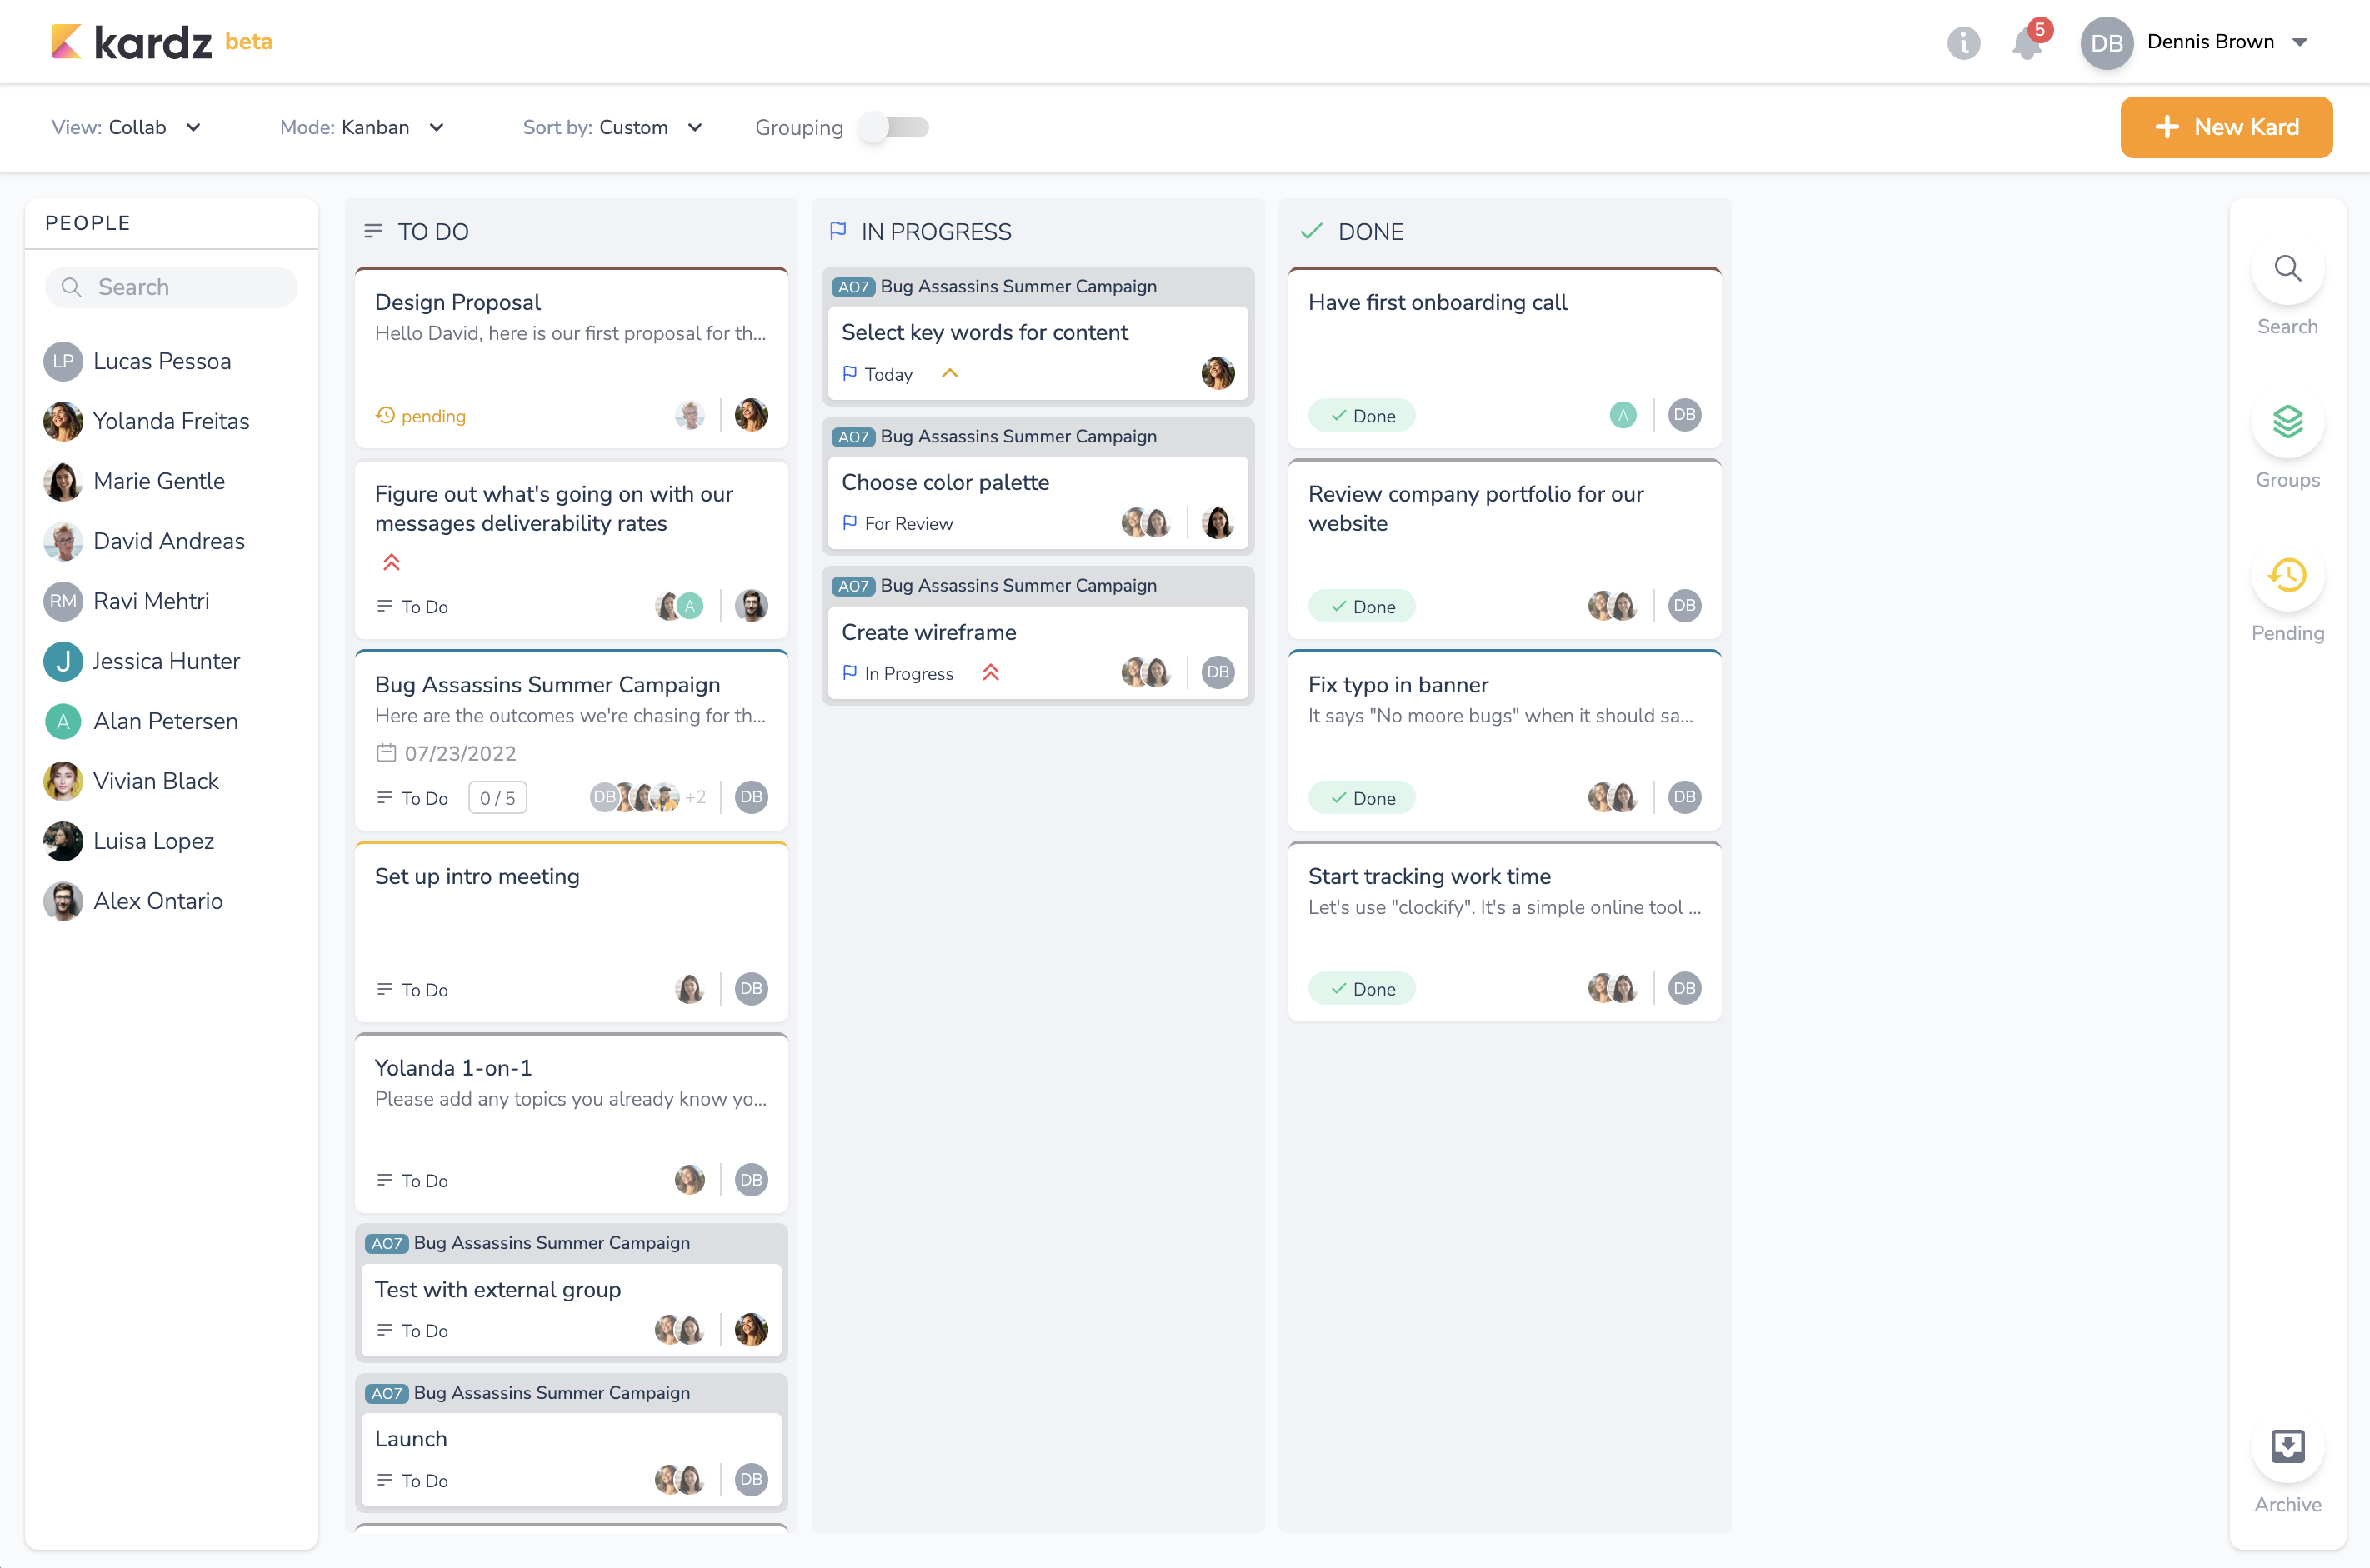The height and width of the screenshot is (1568, 2370).
Task: Select Luisa Lopez in People list
Action: click(x=129, y=841)
